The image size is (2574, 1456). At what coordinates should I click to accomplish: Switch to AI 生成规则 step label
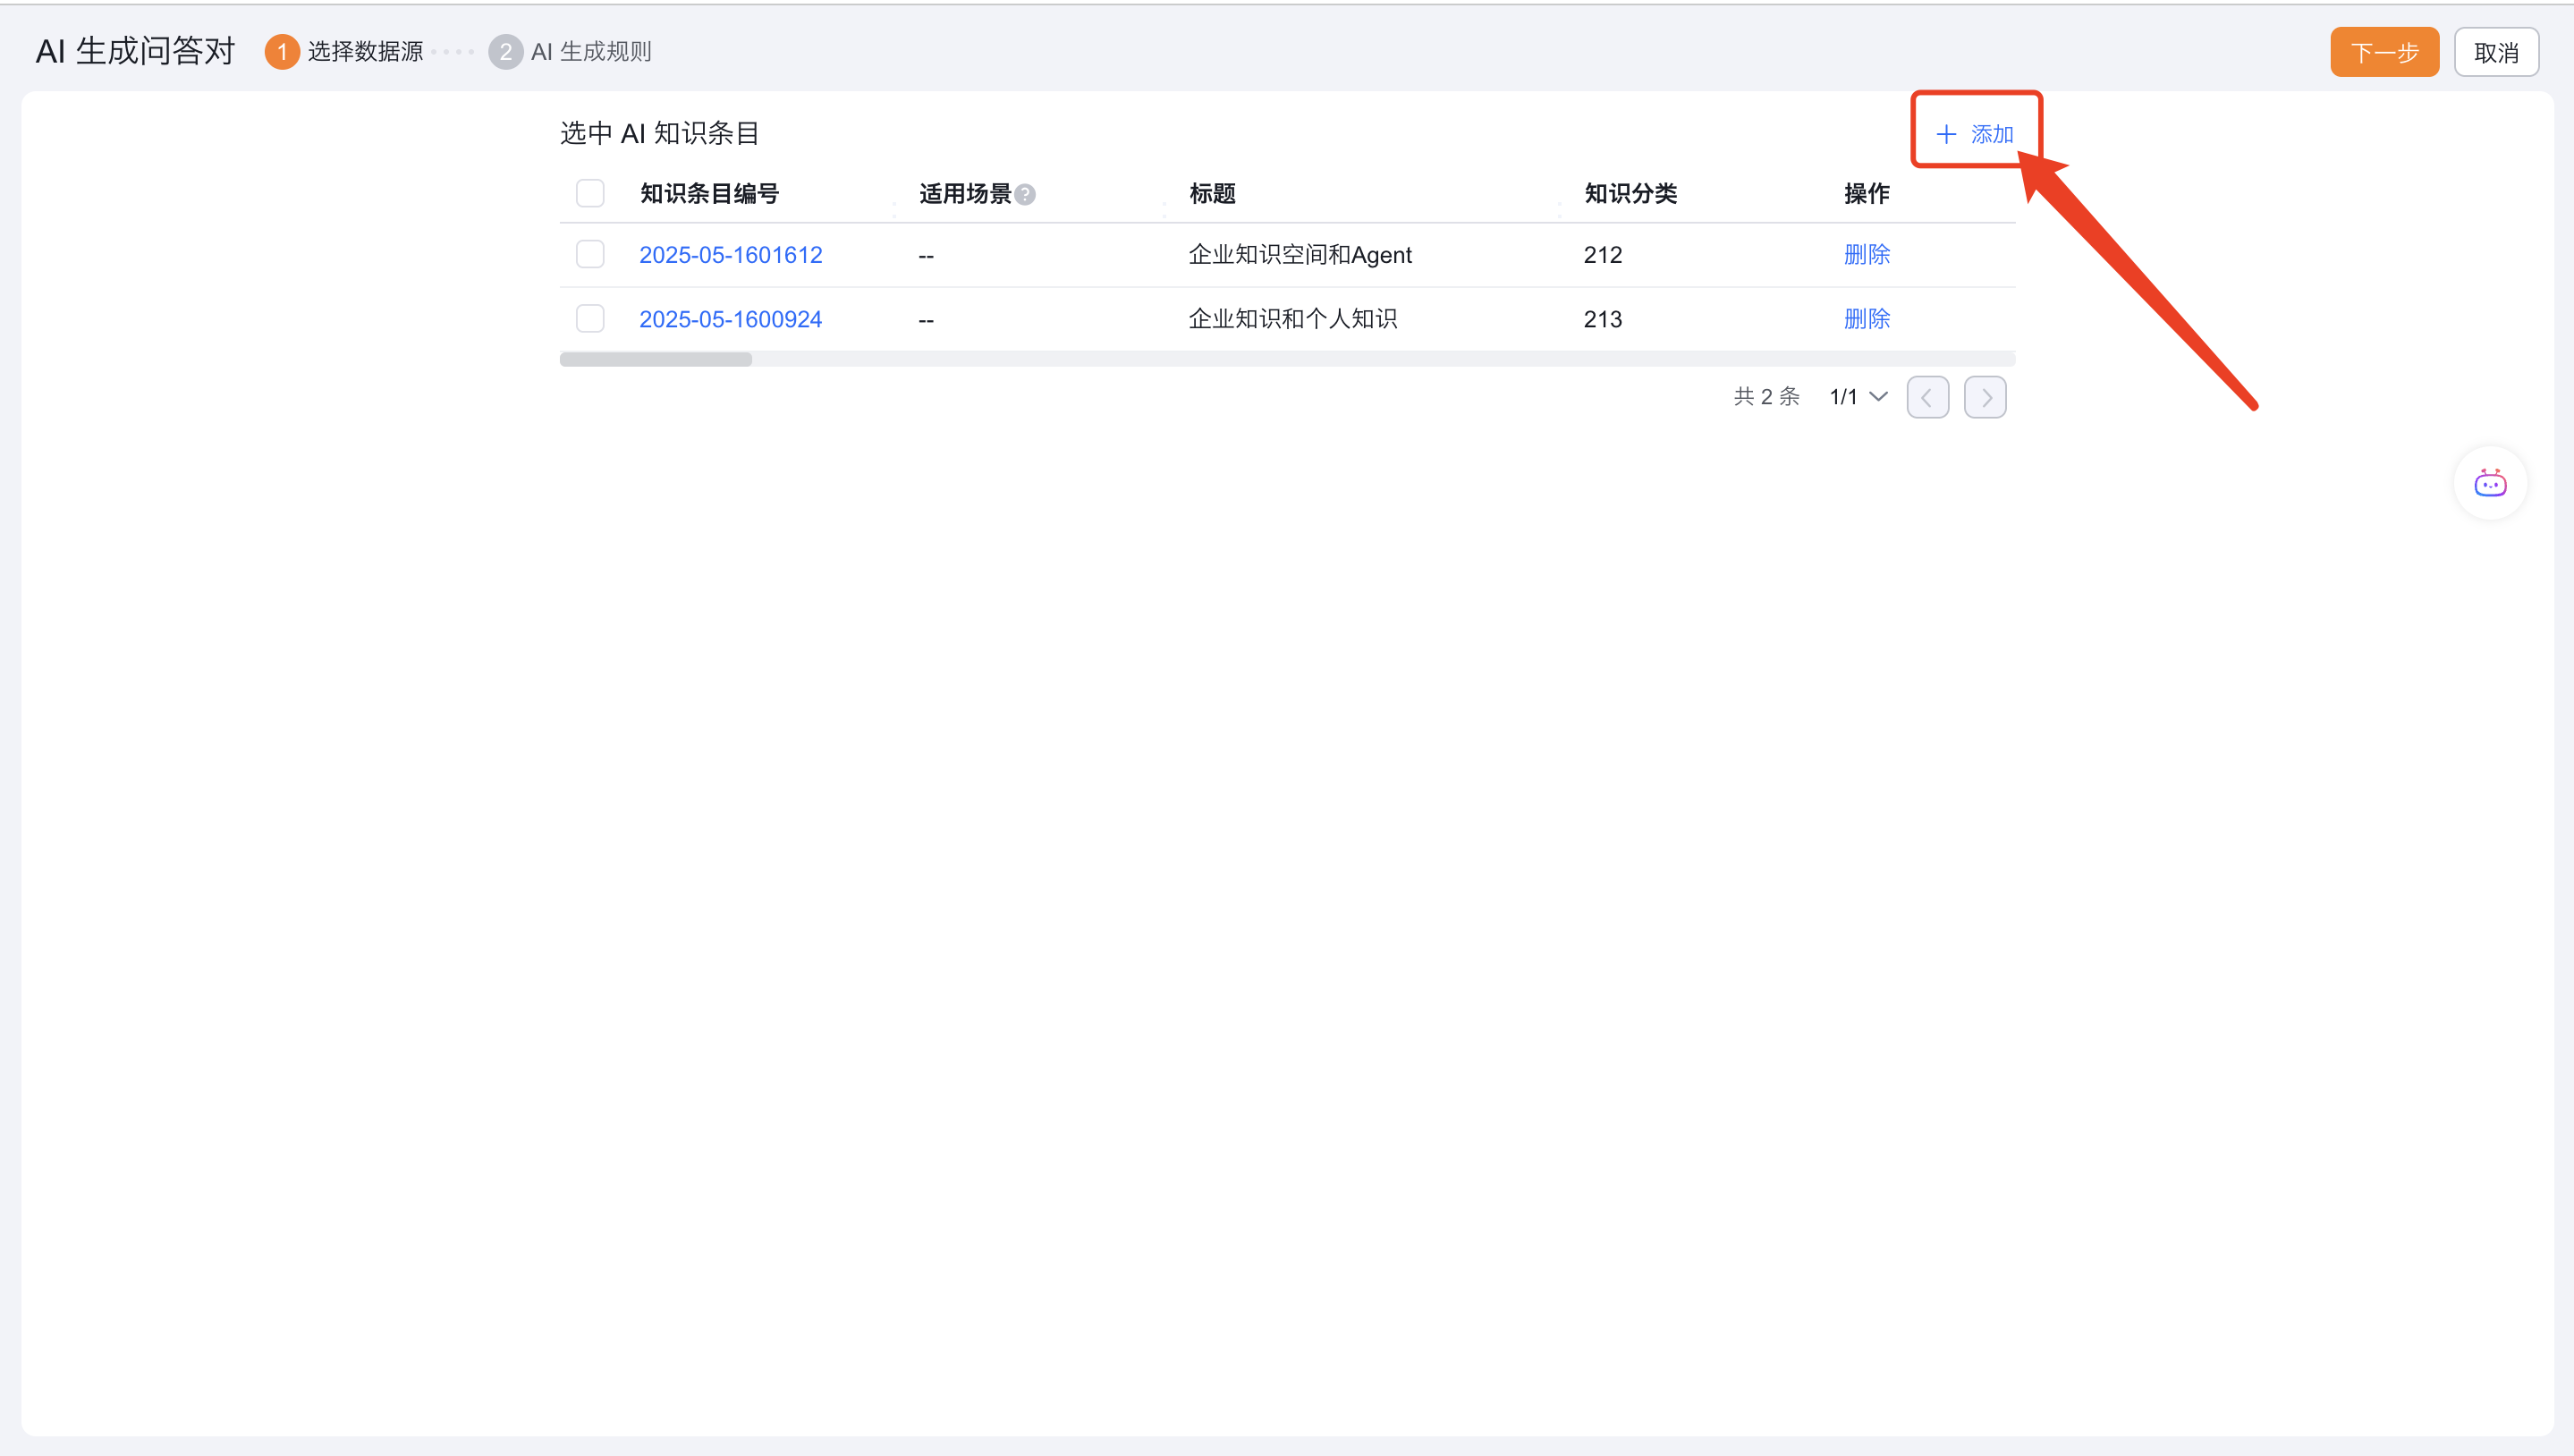(x=591, y=52)
